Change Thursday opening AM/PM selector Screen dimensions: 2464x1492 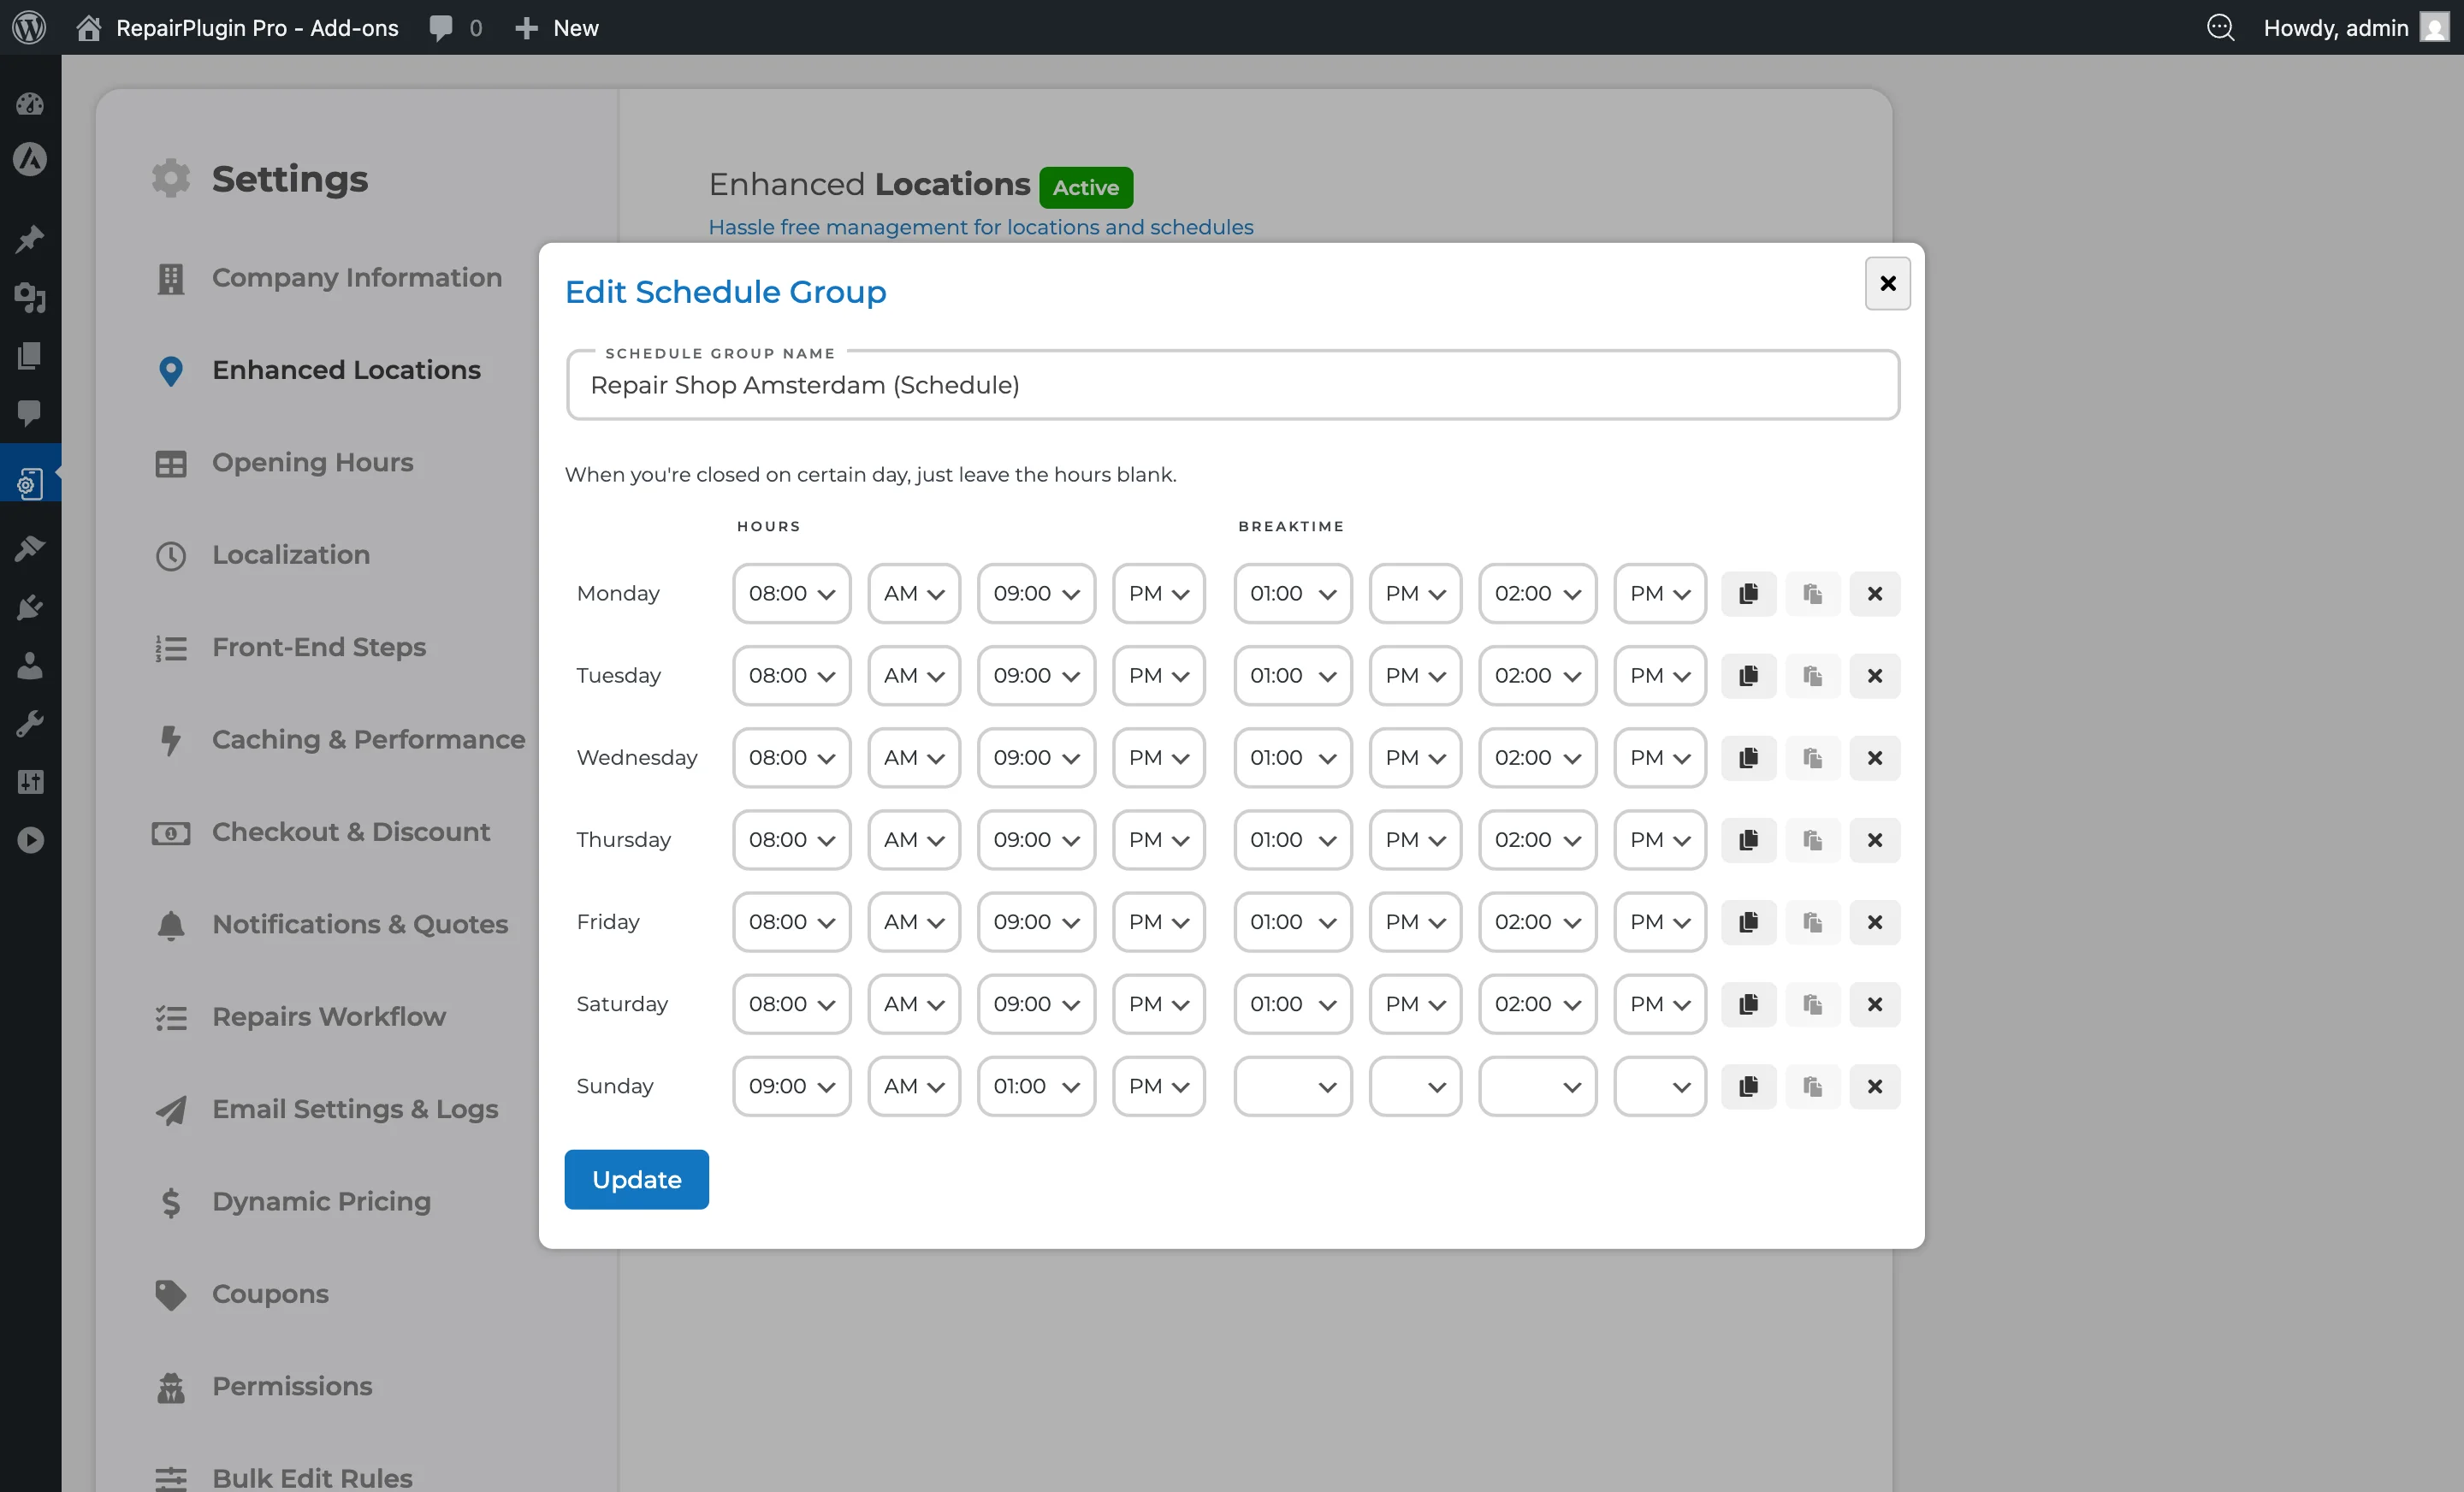click(x=913, y=840)
